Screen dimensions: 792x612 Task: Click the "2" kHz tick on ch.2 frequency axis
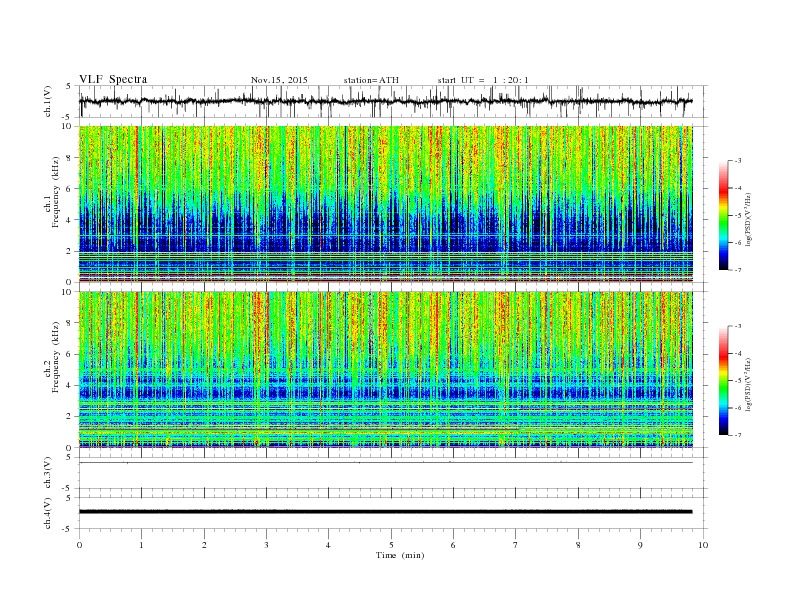tap(70, 417)
